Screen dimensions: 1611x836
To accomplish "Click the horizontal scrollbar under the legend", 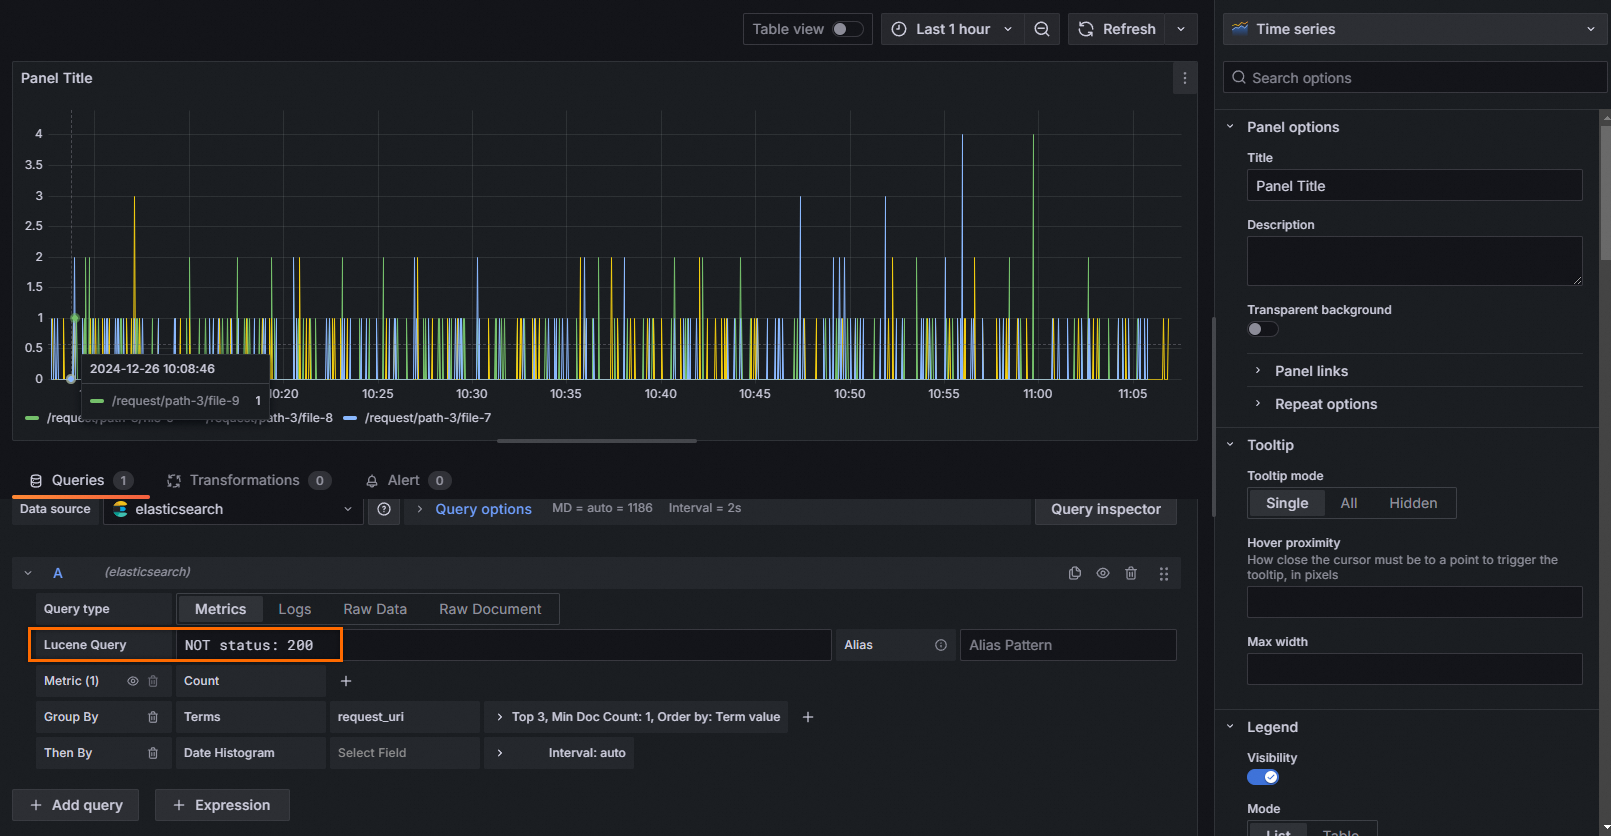I will (596, 440).
